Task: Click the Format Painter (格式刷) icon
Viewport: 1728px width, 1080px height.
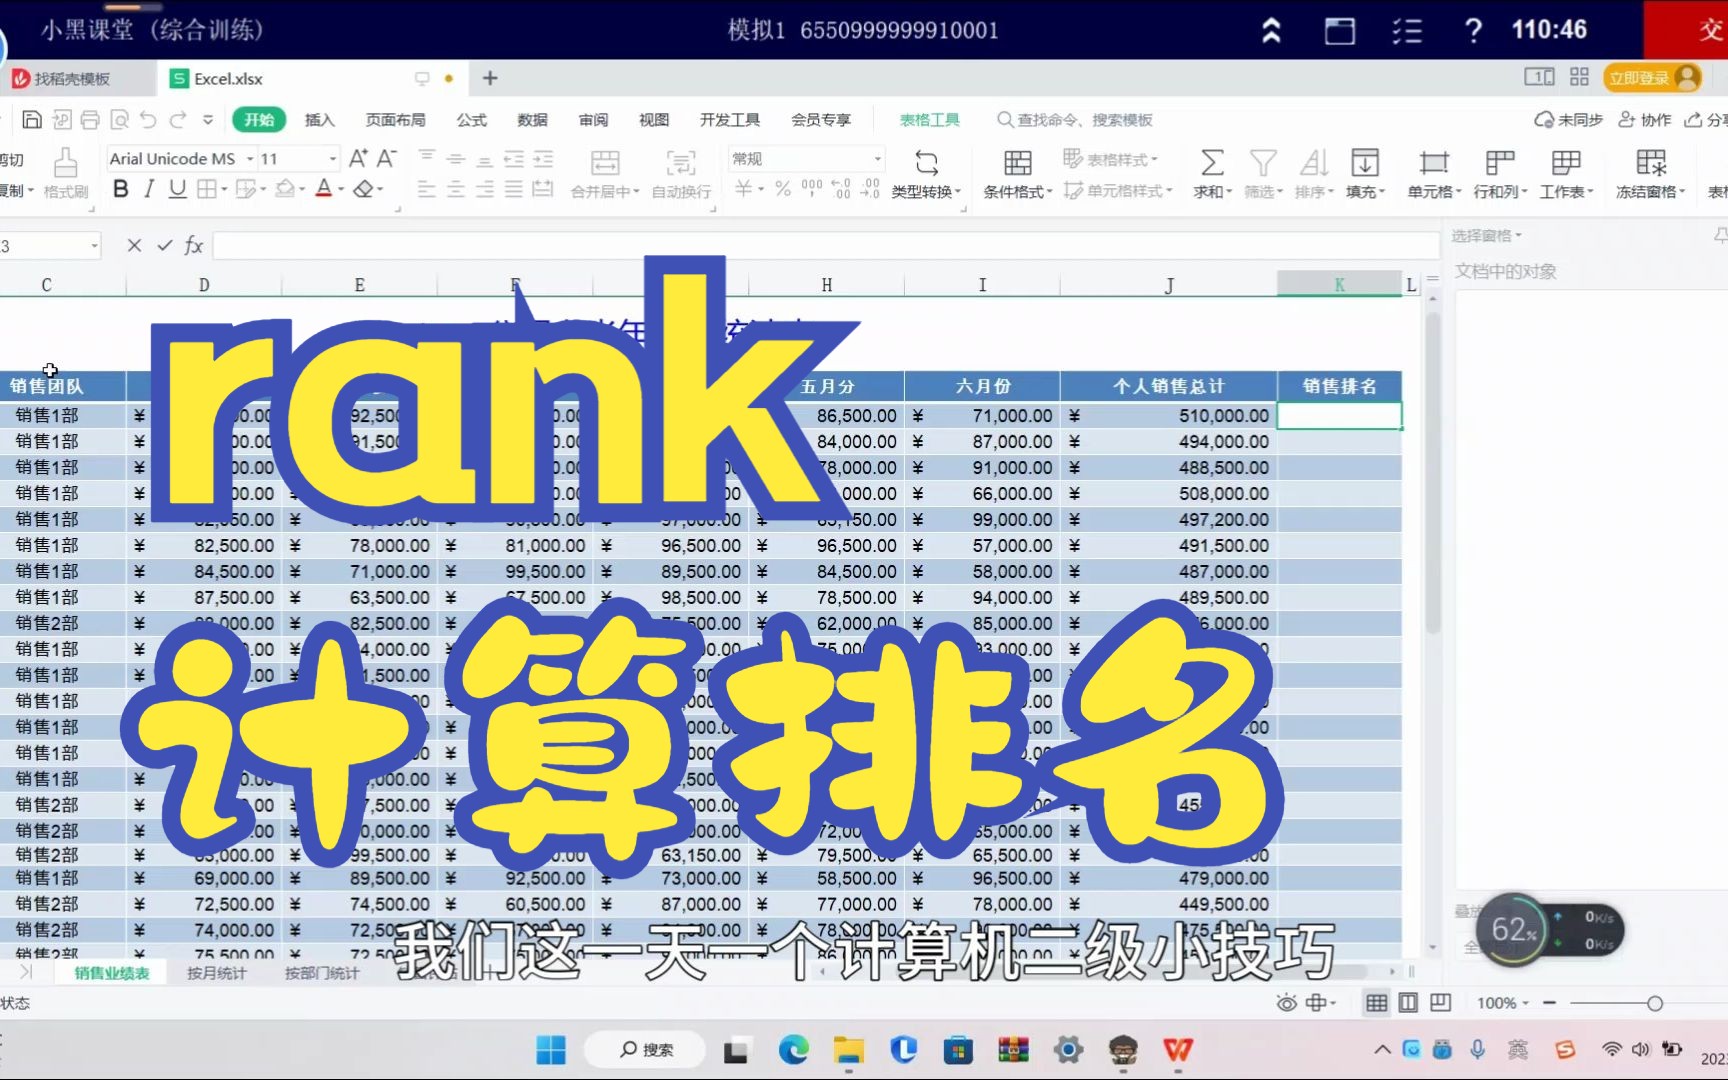Action: tap(64, 173)
